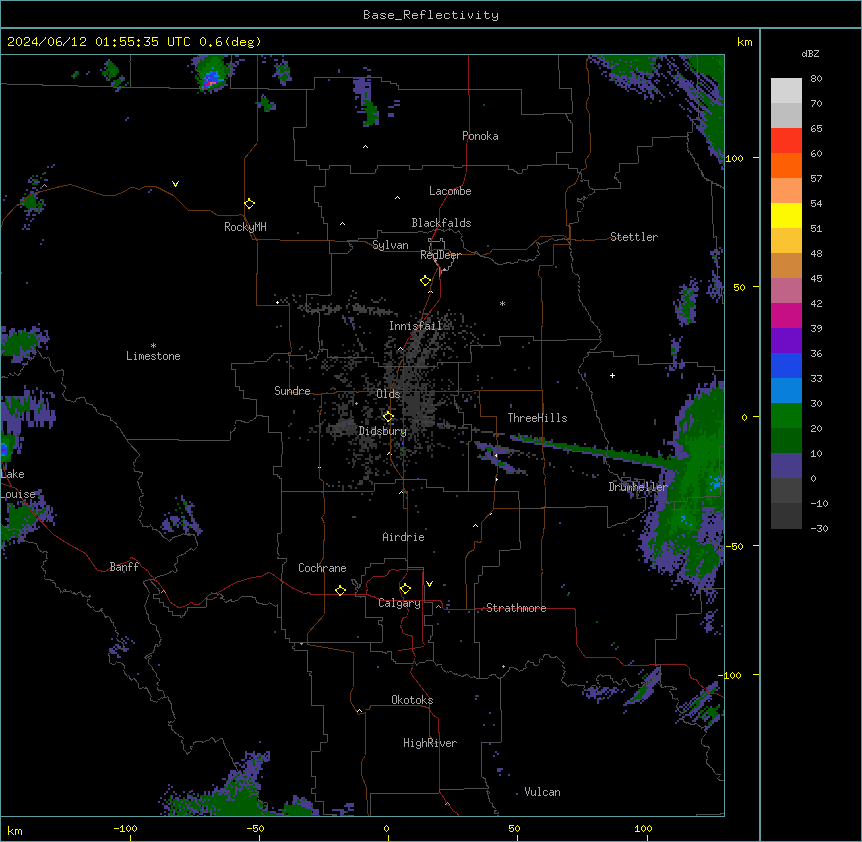Click the Didsbury label
The height and width of the screenshot is (842, 862).
pyautogui.click(x=383, y=431)
